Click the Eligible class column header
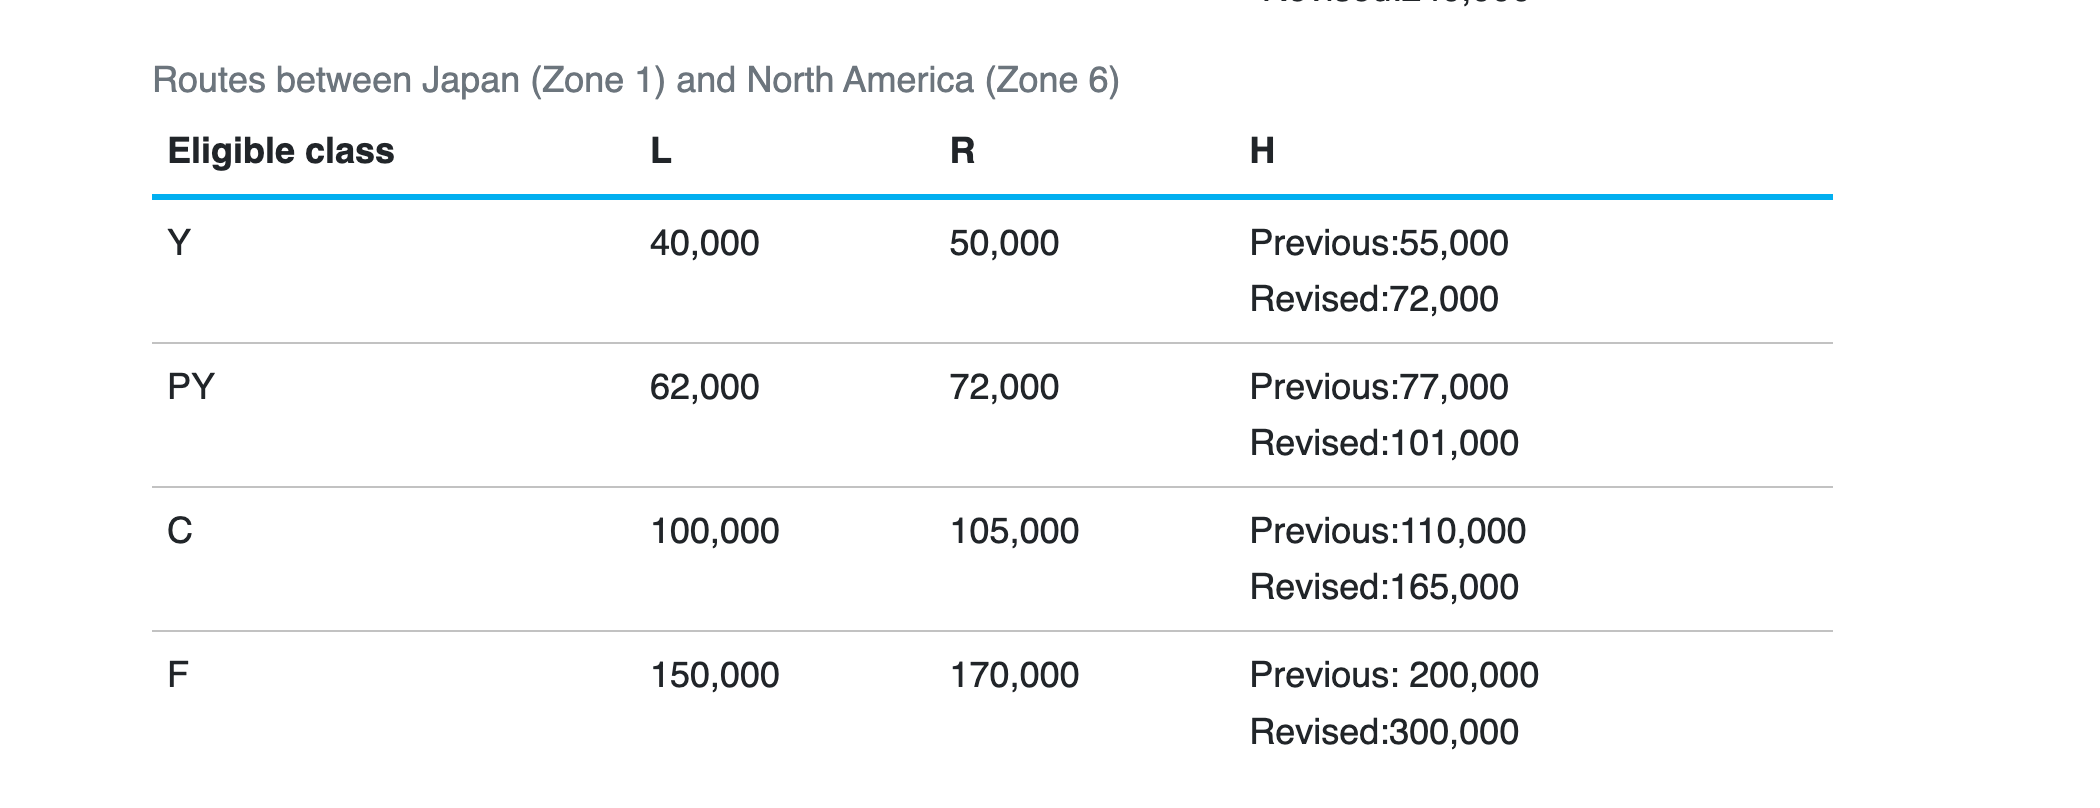This screenshot has height=808, width=2100. coord(281,151)
